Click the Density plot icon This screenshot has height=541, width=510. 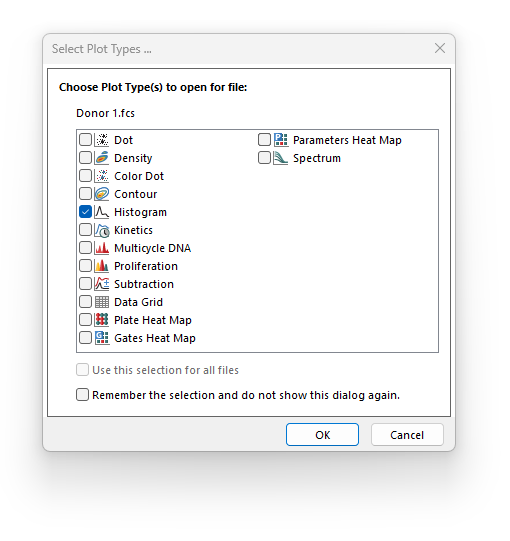coord(102,158)
